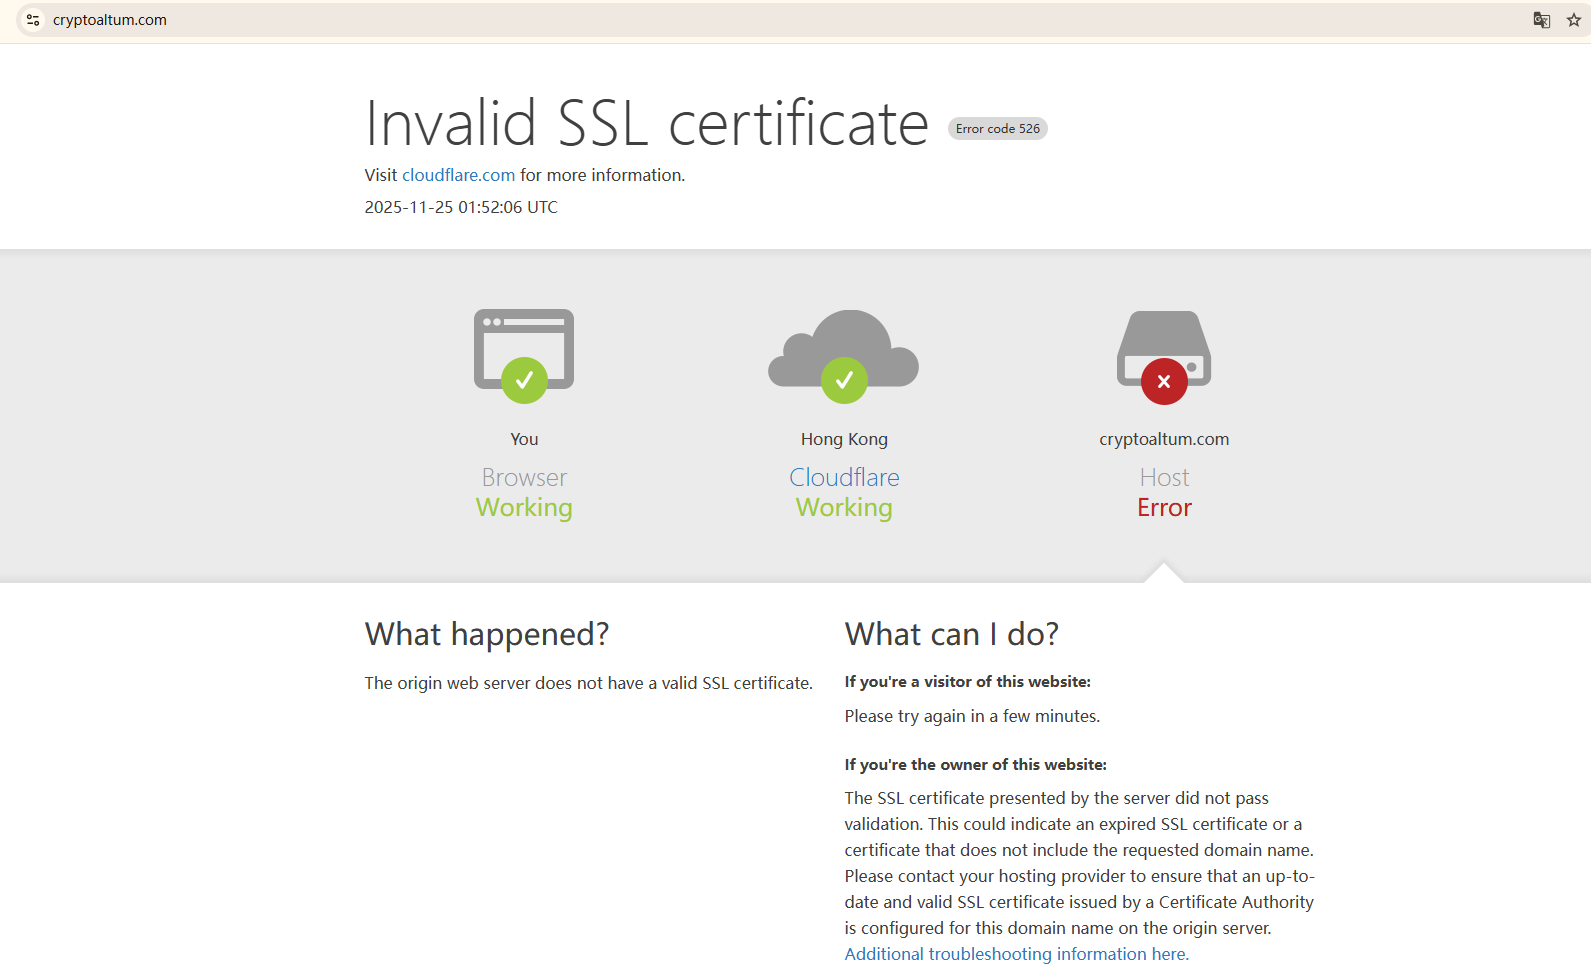This screenshot has height=970, width=1591.
Task: Open Additional troubleshooting information here link
Action: (1017, 954)
